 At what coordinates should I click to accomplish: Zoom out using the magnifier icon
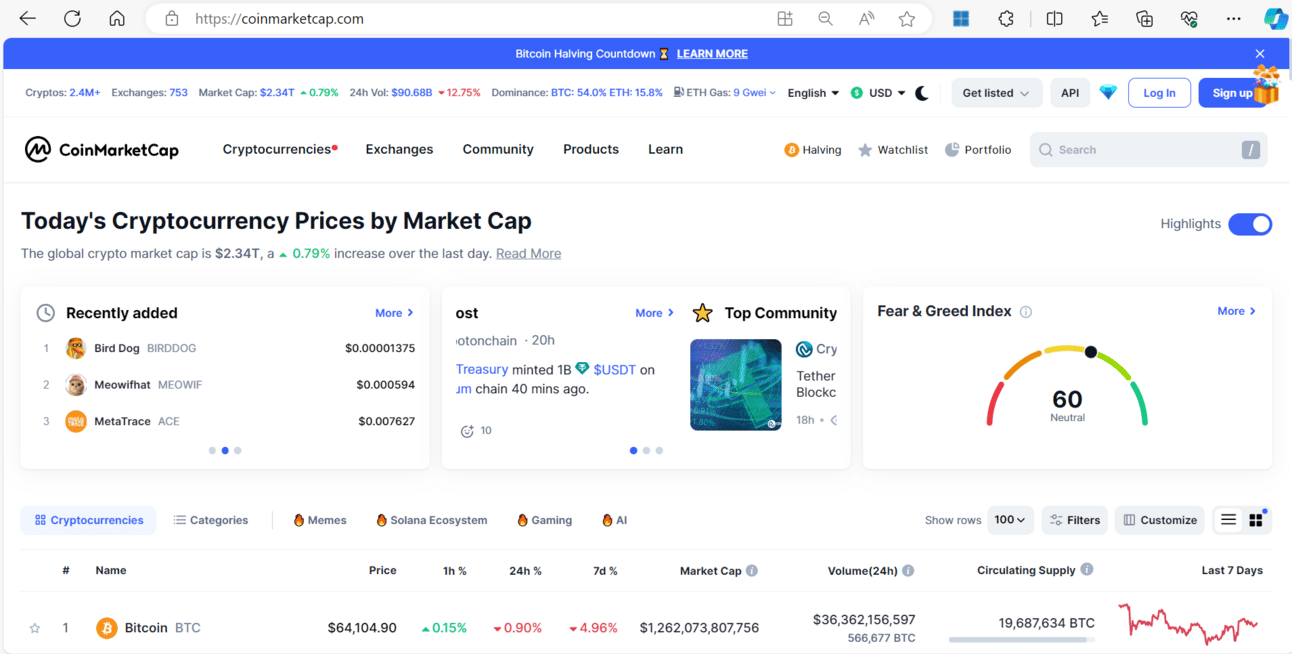(x=825, y=19)
